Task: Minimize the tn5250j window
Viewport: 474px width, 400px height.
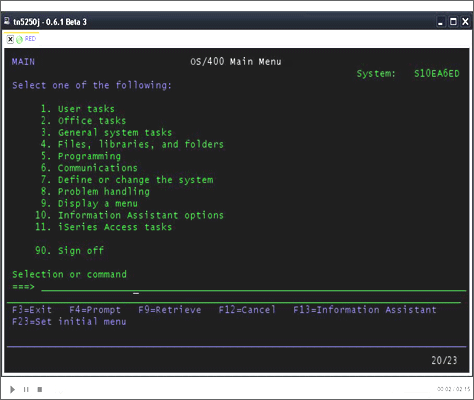Action: click(441, 22)
